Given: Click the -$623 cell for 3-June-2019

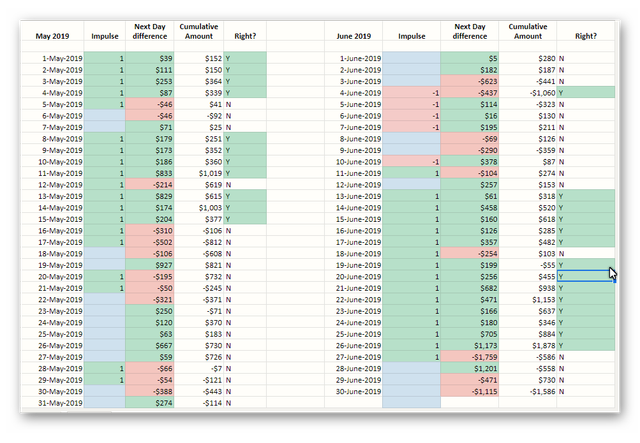Looking at the screenshot, I should coord(469,81).
